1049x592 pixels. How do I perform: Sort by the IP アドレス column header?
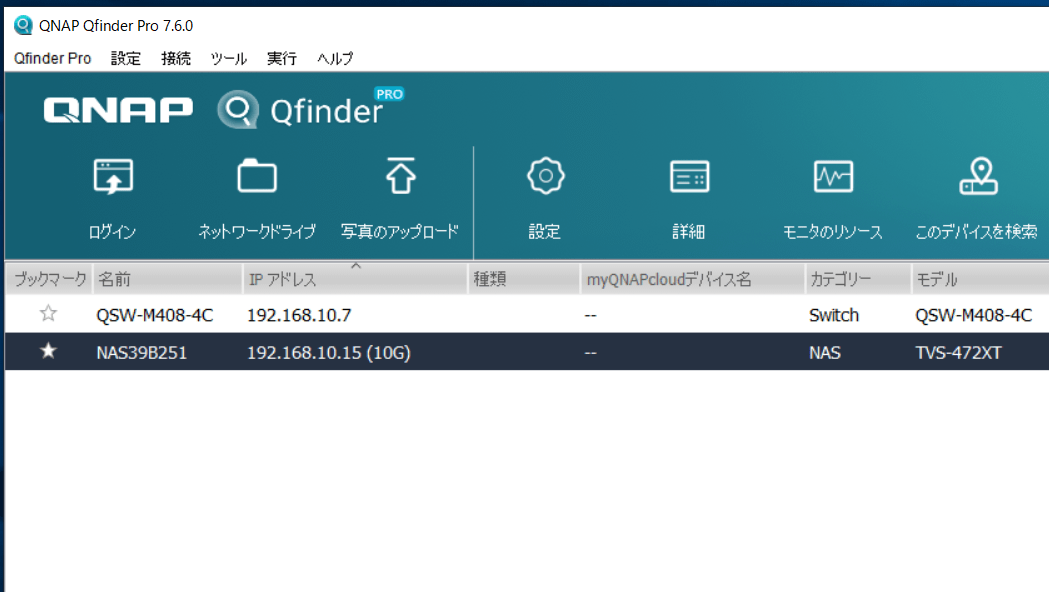pyautogui.click(x=355, y=279)
